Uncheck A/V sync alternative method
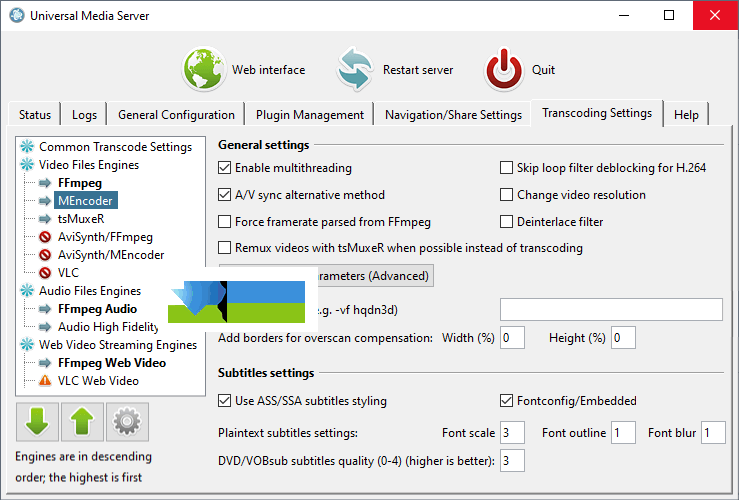The height and width of the screenshot is (500, 739). pos(224,195)
